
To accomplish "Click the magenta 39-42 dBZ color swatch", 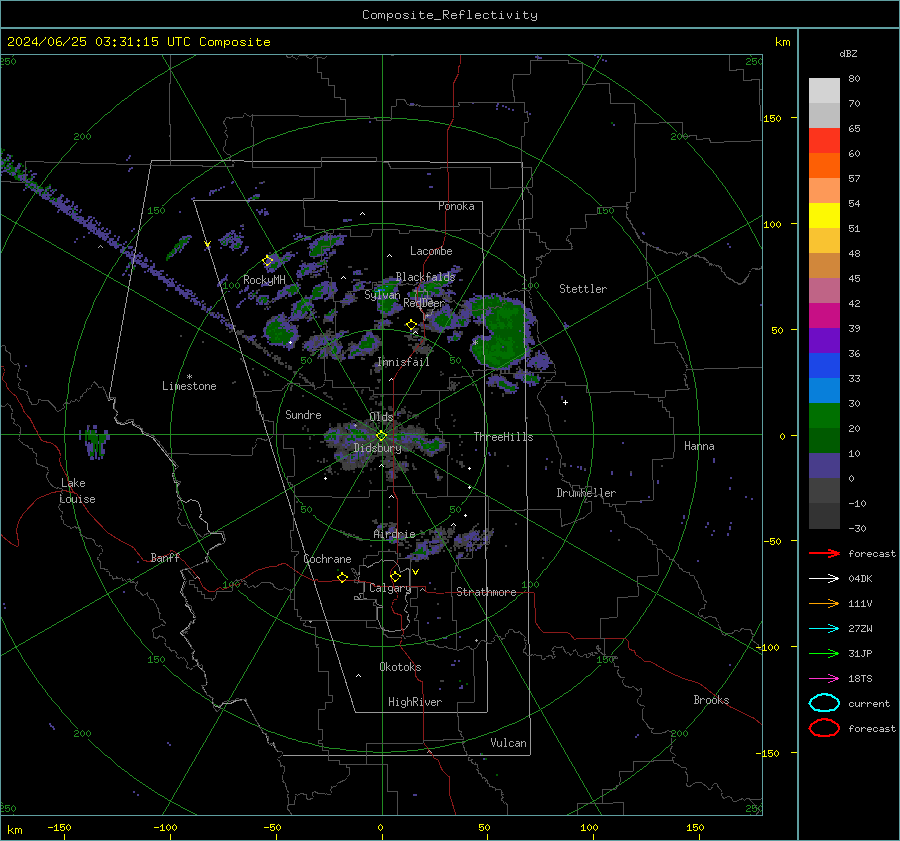I will coord(824,316).
